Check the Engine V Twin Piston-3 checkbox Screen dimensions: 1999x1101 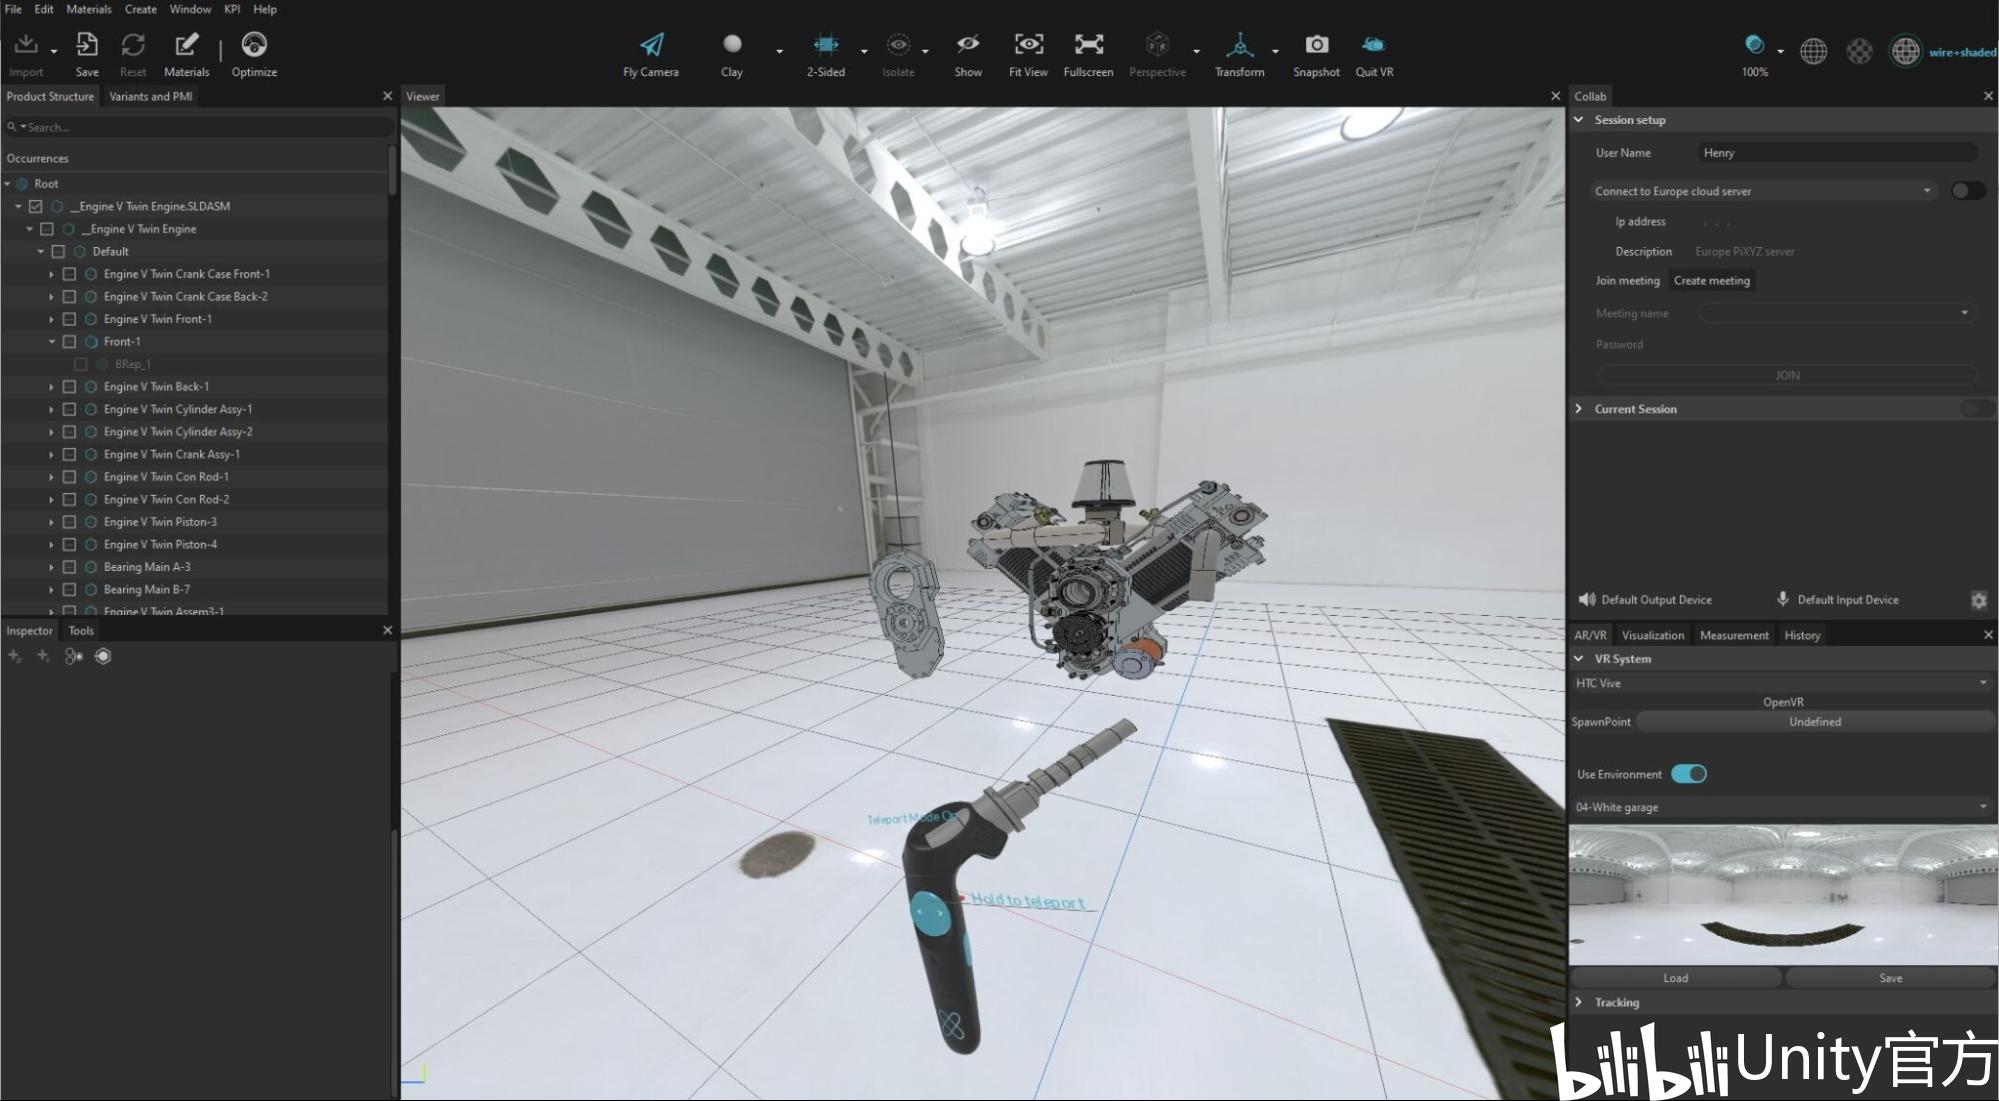tap(69, 522)
